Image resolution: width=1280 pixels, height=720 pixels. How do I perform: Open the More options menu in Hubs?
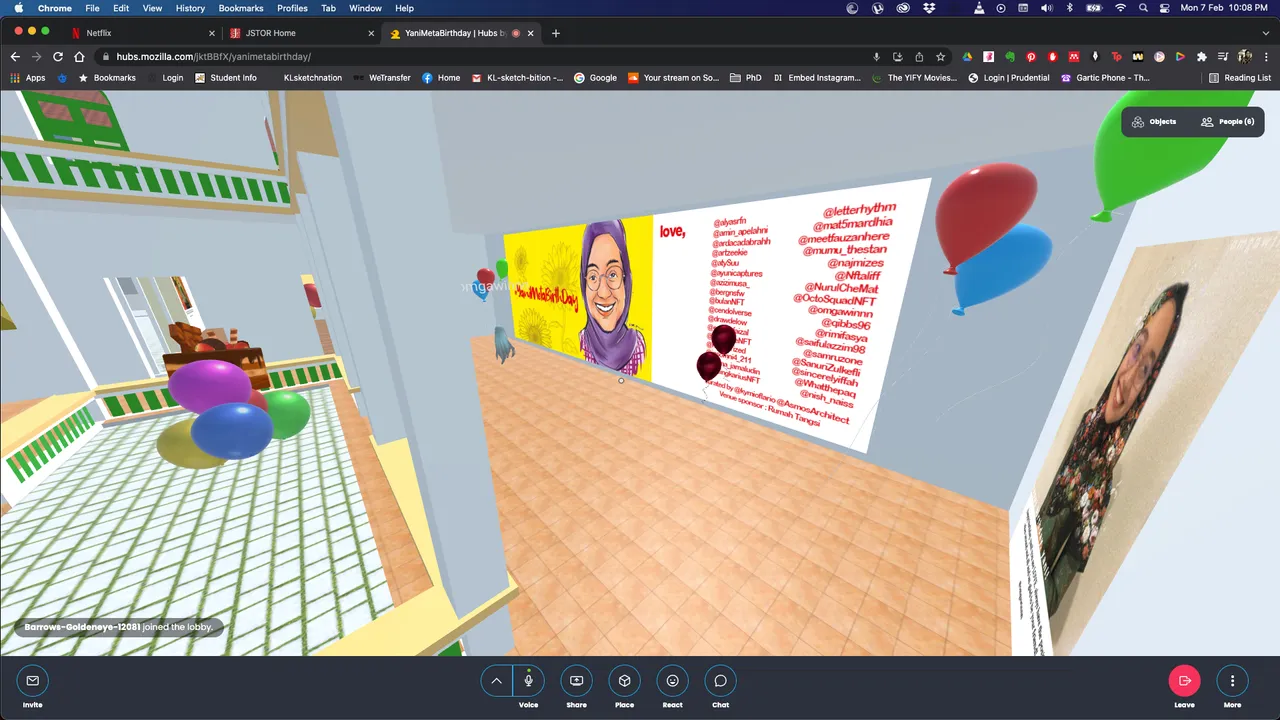[x=1232, y=681]
